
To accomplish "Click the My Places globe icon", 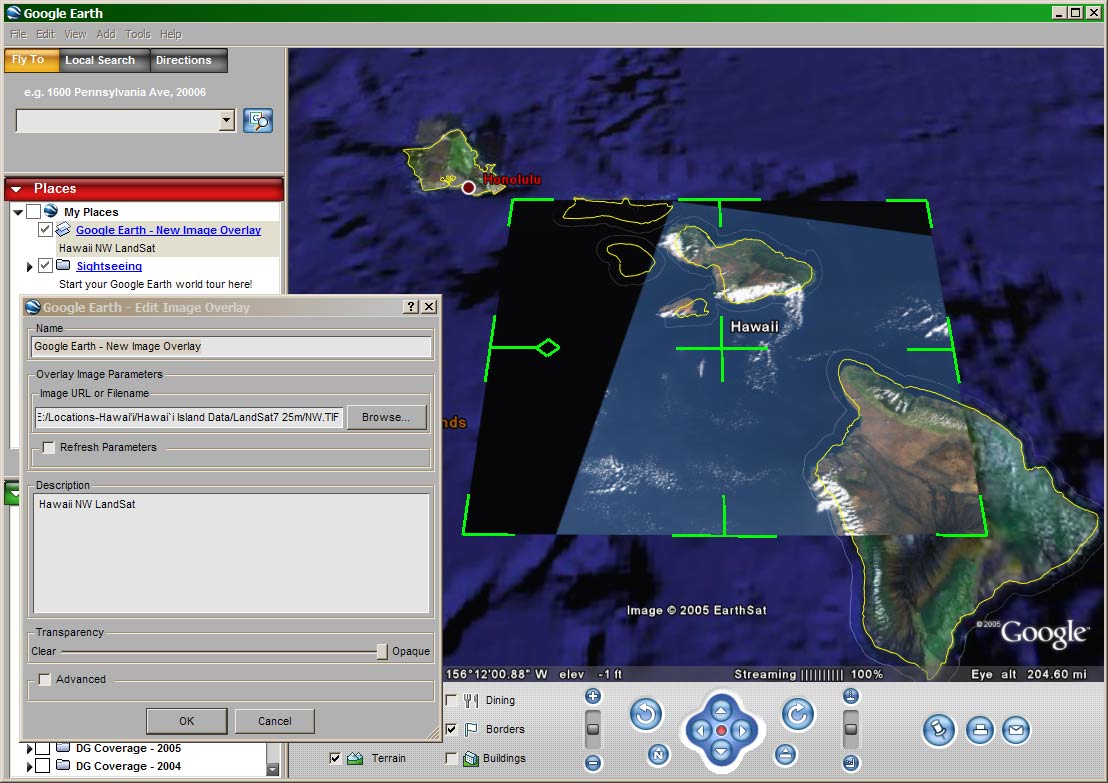I will tap(50, 211).
